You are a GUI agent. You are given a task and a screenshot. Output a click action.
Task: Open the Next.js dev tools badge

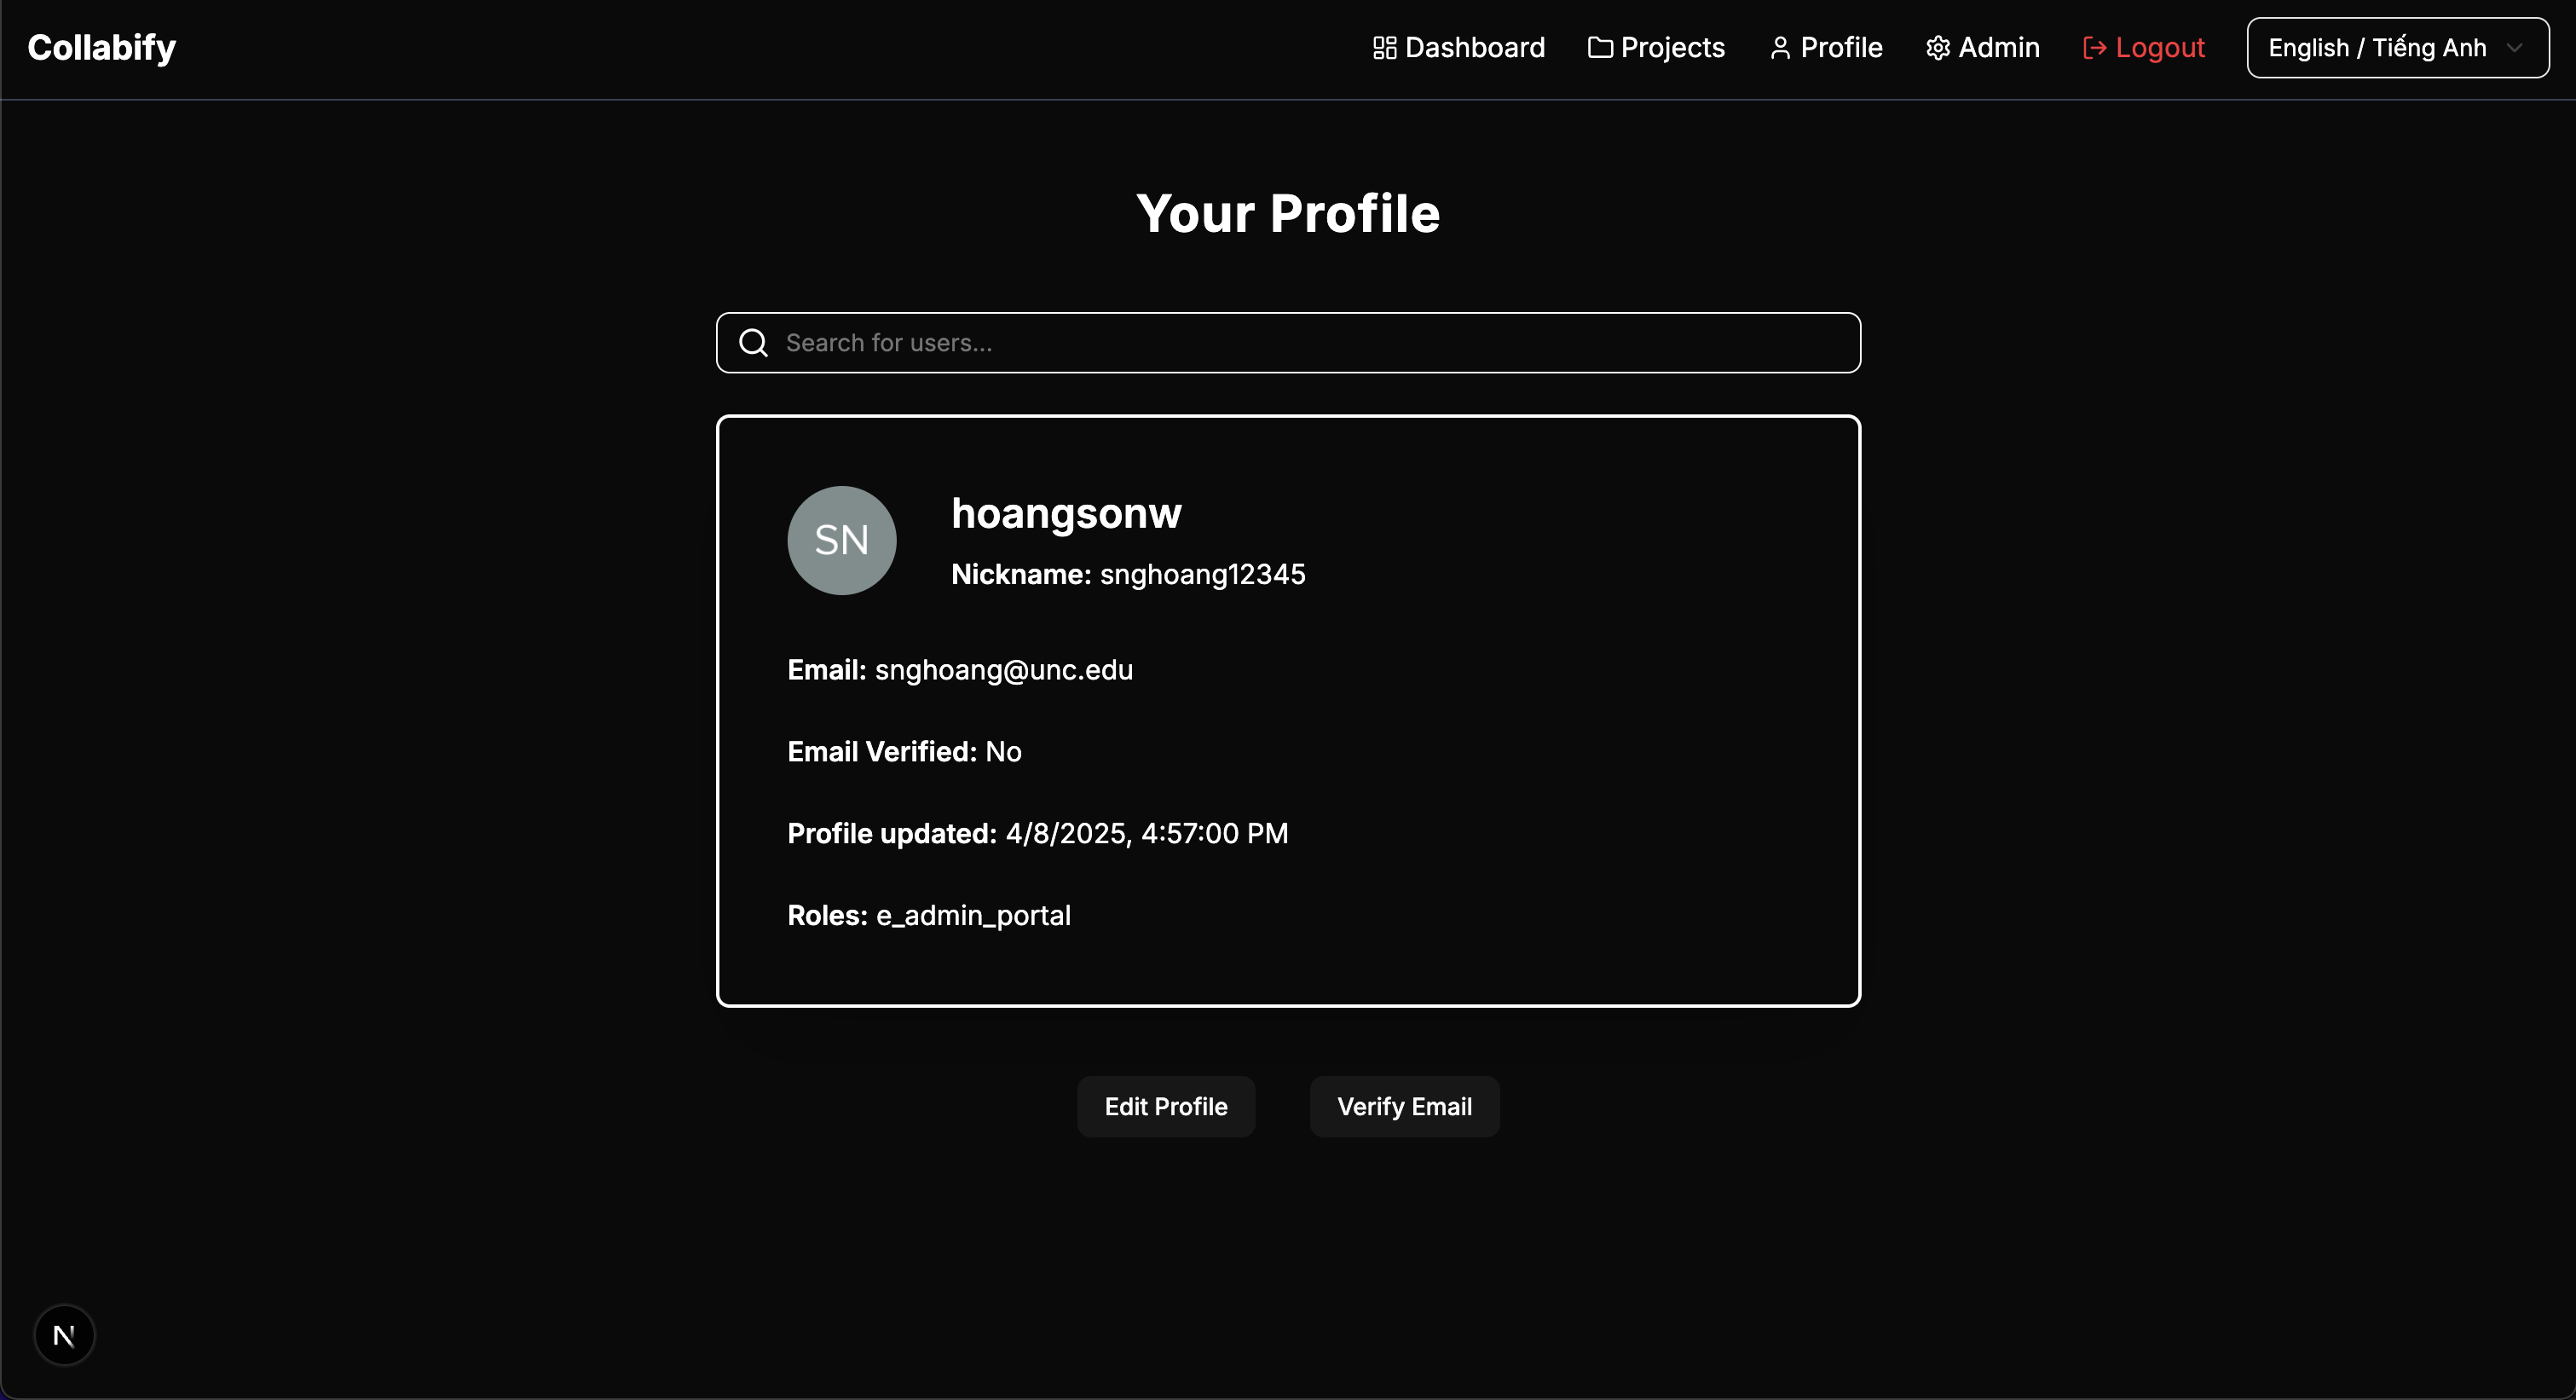coord(64,1335)
